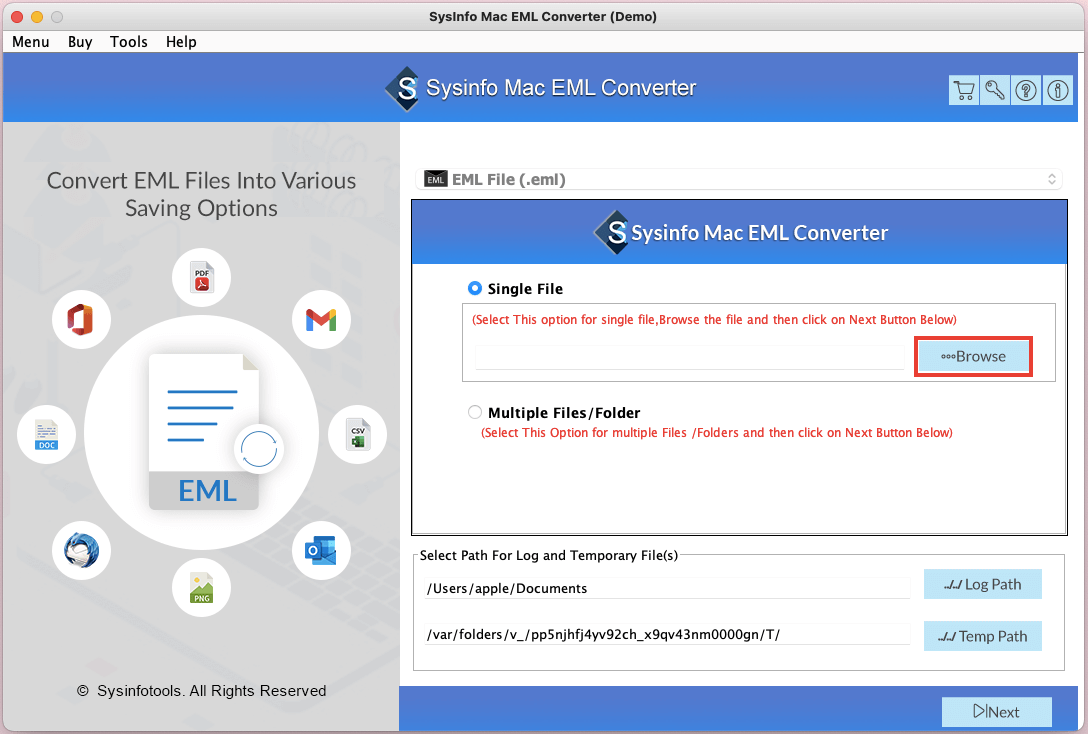This screenshot has width=1088, height=734.
Task: Select the Multiple Files/Folder radio button
Action: point(475,412)
